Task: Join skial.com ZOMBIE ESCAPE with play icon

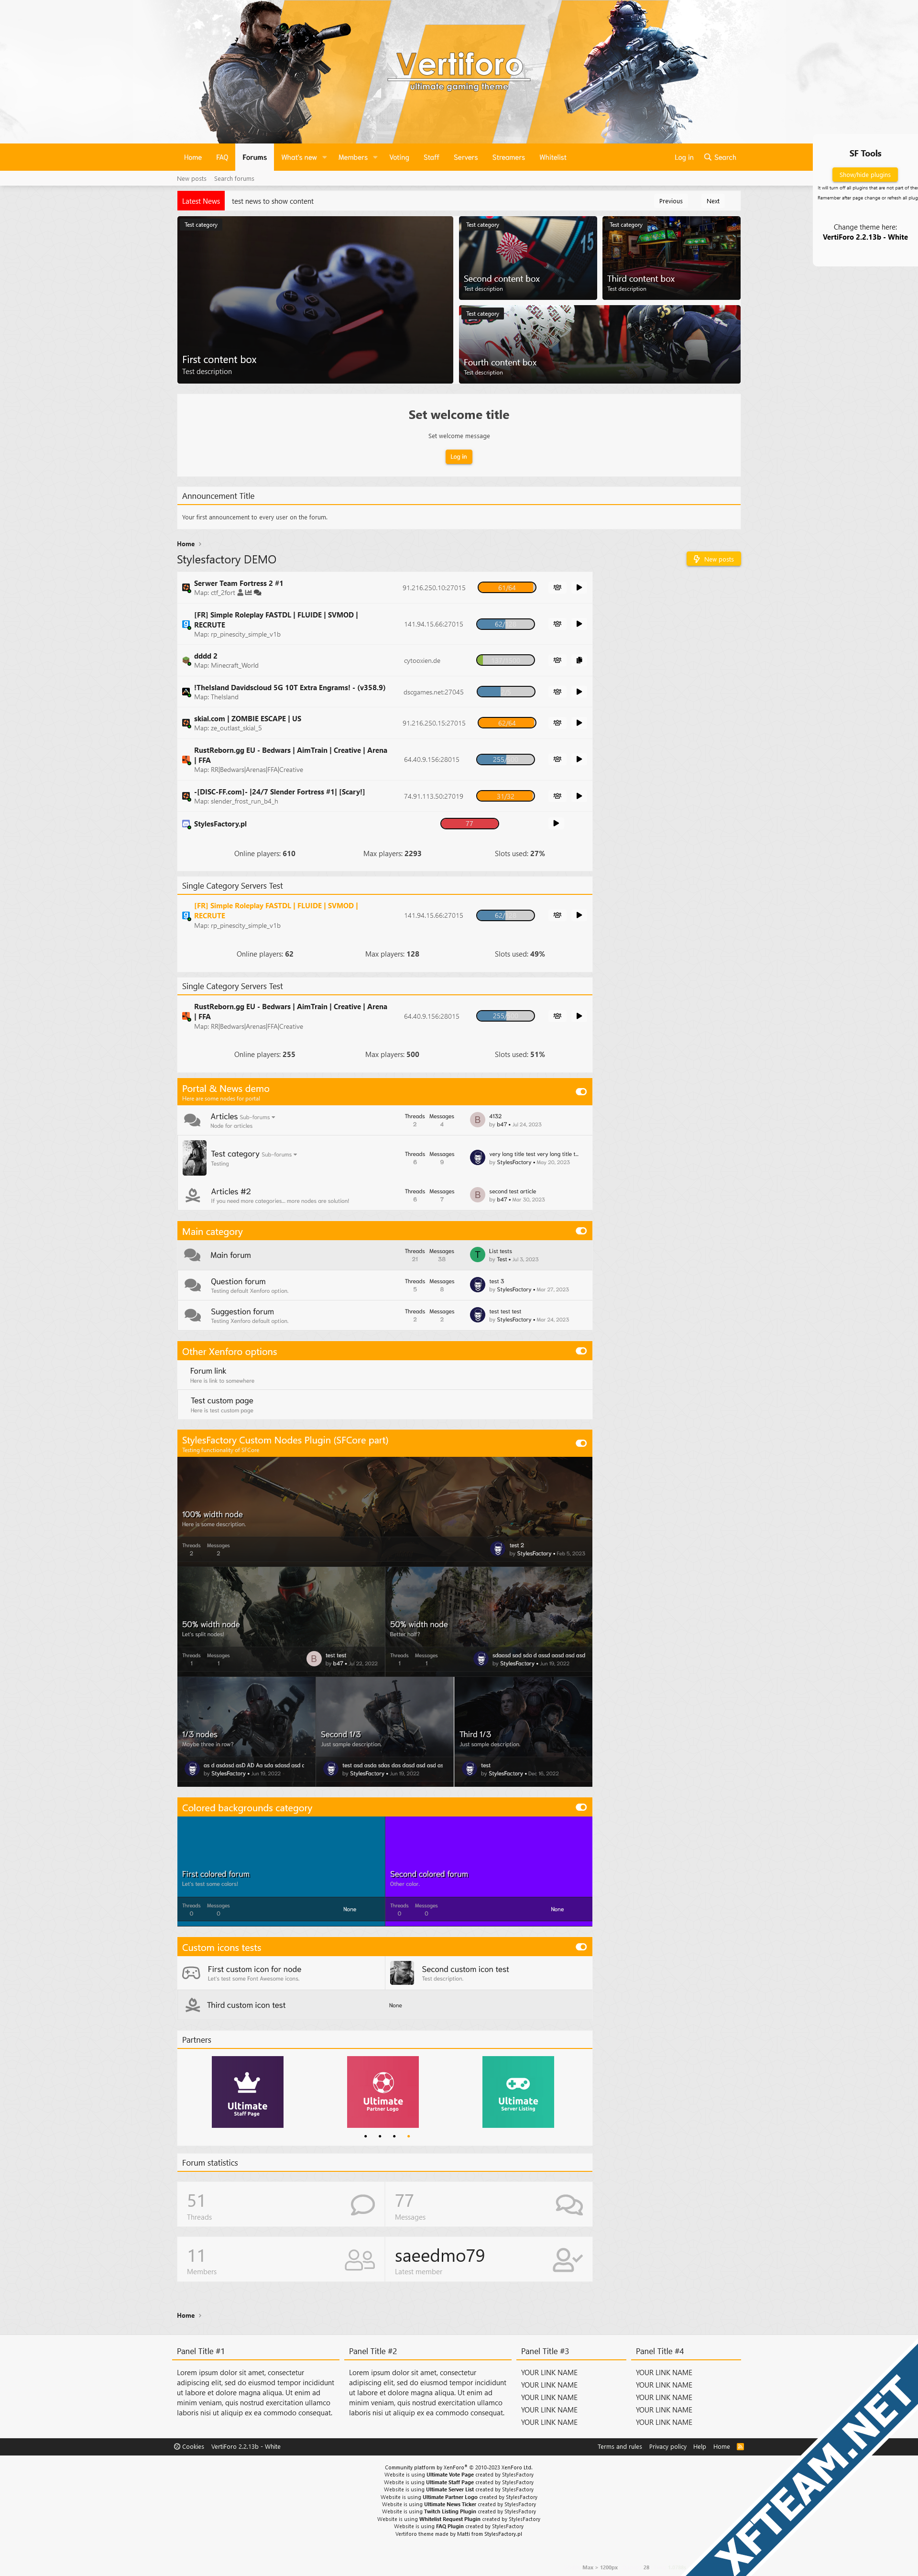Action: 579,723
